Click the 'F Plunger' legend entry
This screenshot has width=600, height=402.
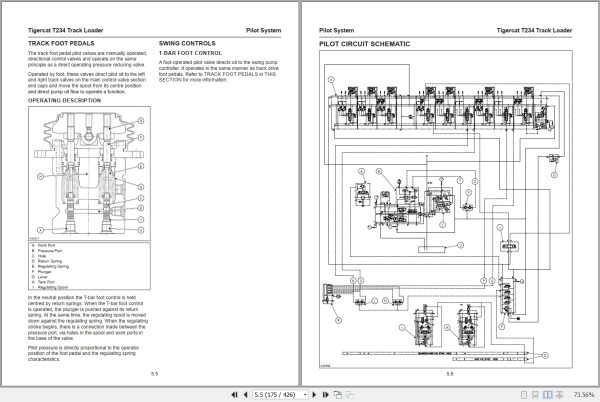click(41, 272)
